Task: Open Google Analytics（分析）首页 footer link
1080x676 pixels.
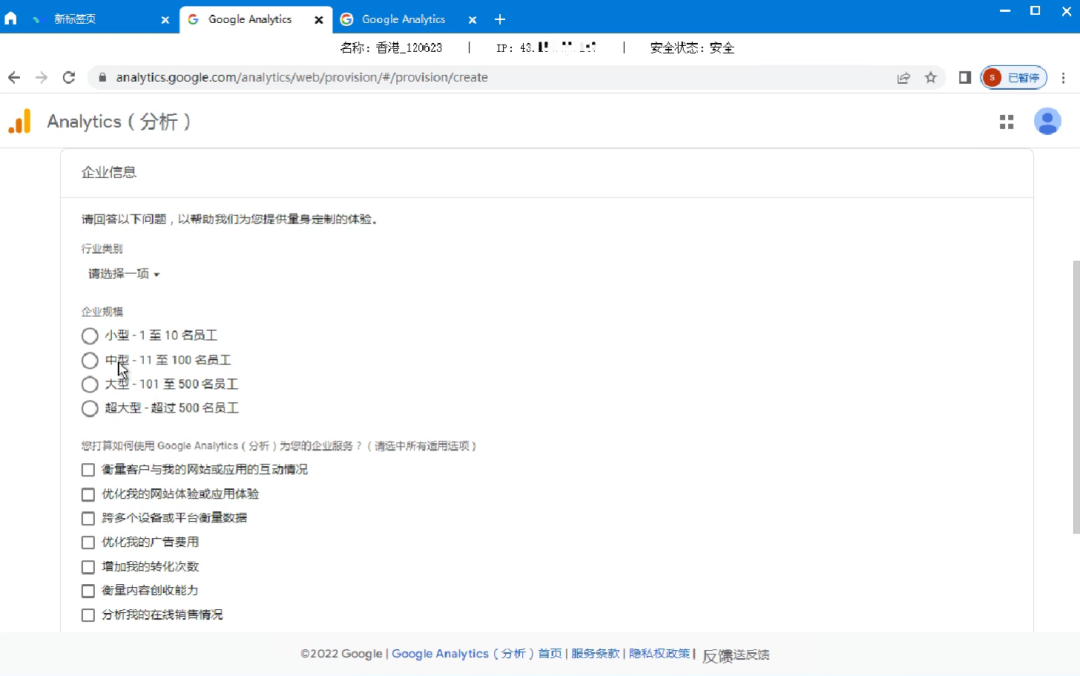Action: pos(477,654)
